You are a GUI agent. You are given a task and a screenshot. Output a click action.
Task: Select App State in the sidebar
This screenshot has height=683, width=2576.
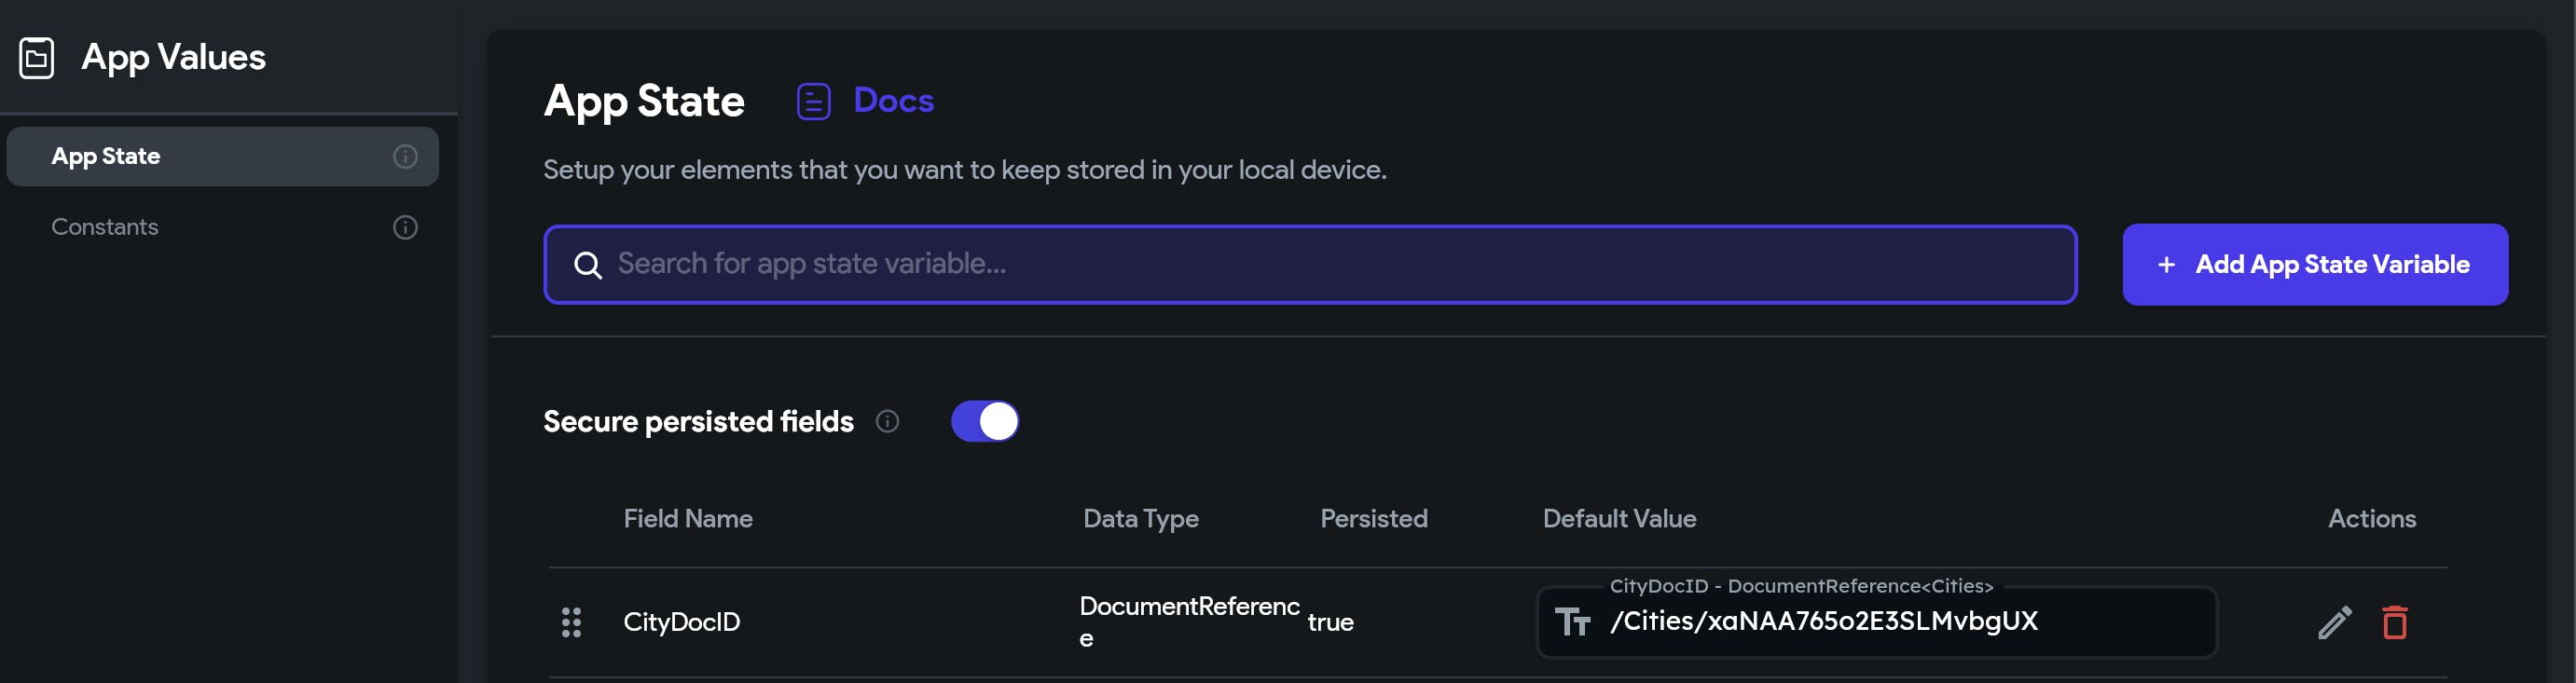pos(106,156)
